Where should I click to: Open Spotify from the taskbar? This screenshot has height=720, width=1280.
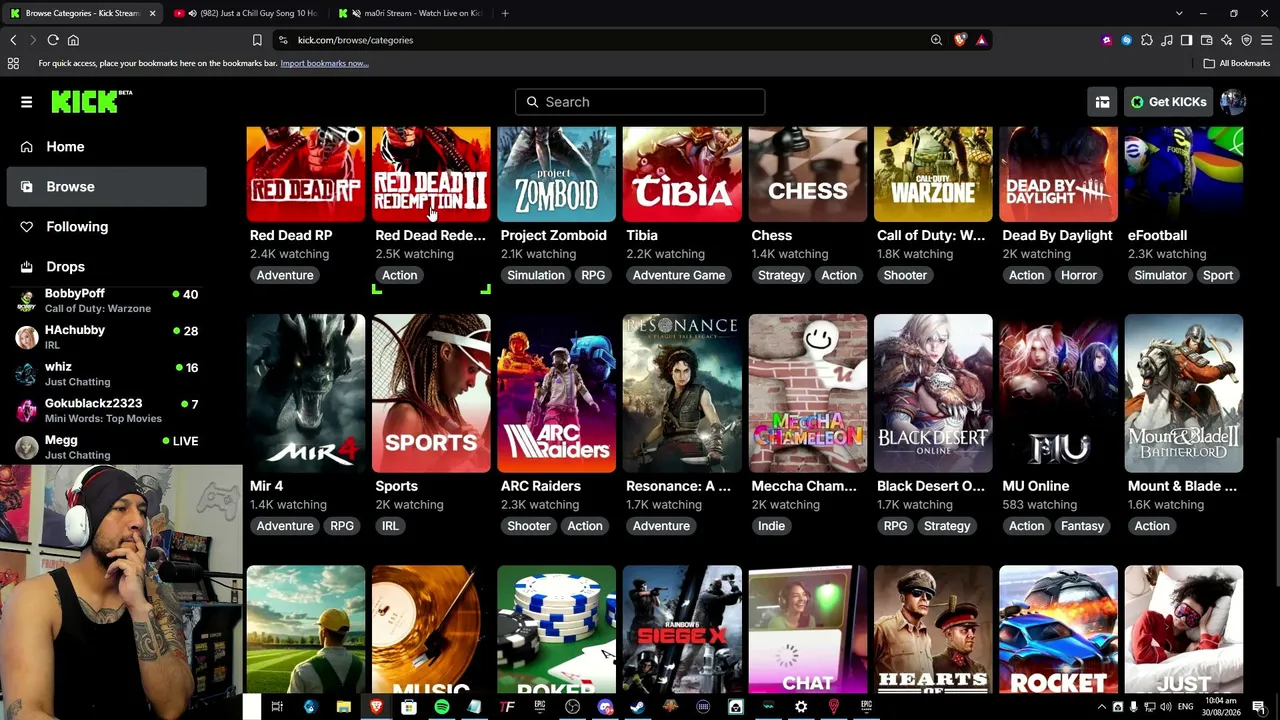tap(442, 707)
